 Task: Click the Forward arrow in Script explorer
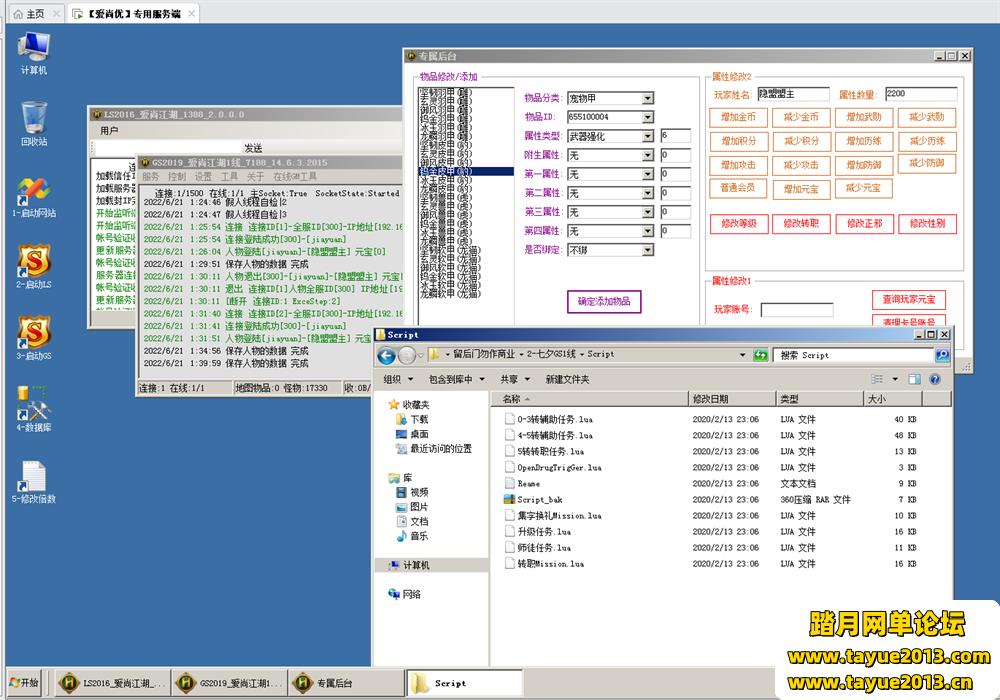coord(407,355)
